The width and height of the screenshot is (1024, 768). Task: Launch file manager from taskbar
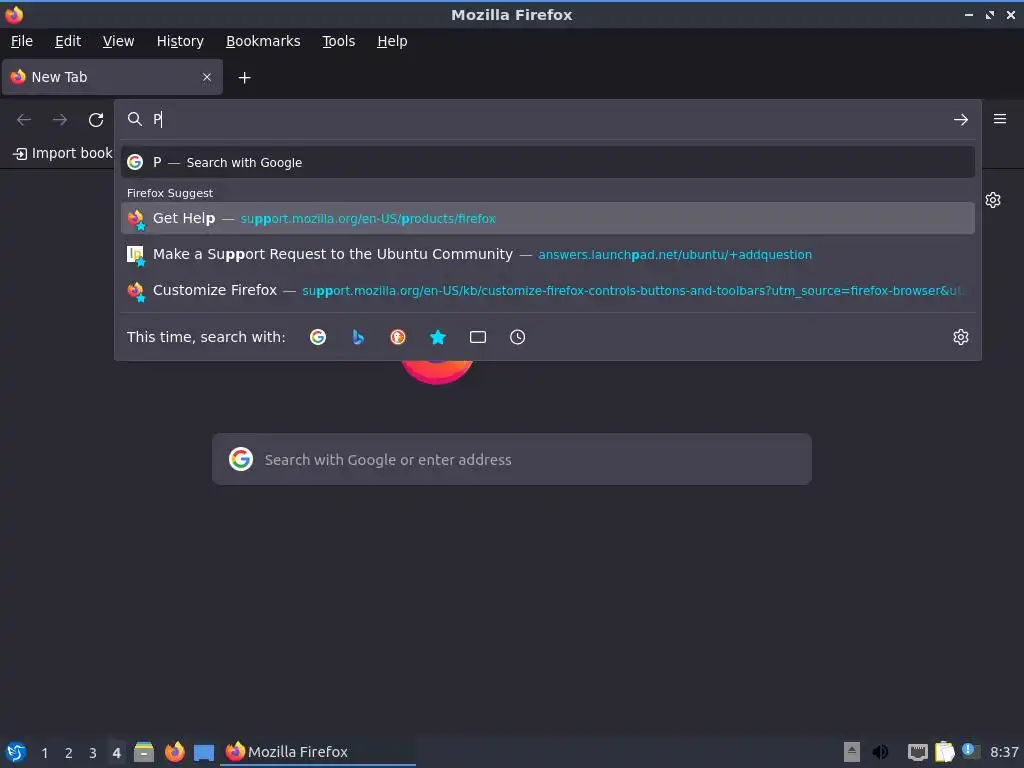[144, 752]
